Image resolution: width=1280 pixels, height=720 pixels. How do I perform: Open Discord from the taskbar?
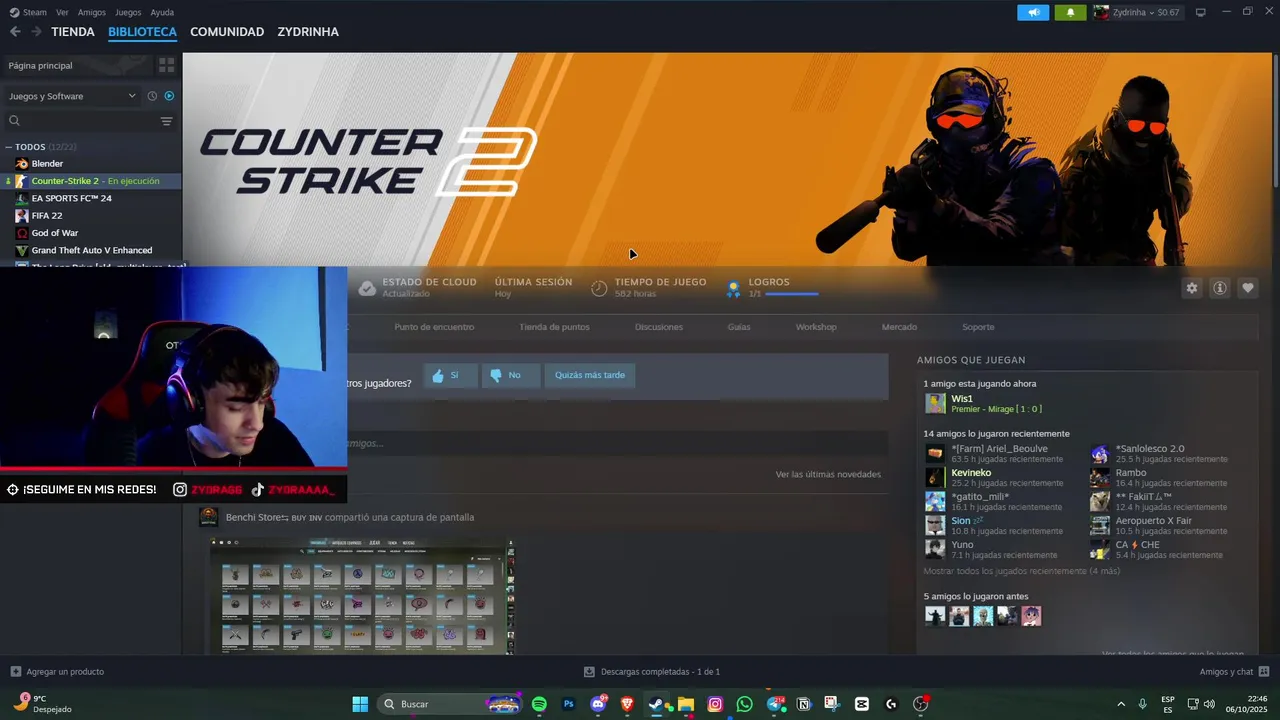598,704
